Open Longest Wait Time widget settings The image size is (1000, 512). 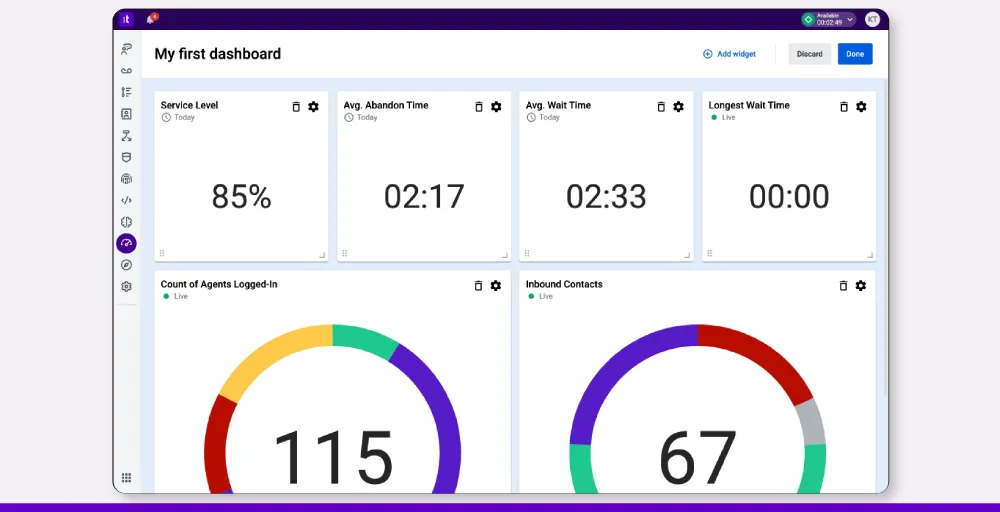pyautogui.click(x=861, y=106)
